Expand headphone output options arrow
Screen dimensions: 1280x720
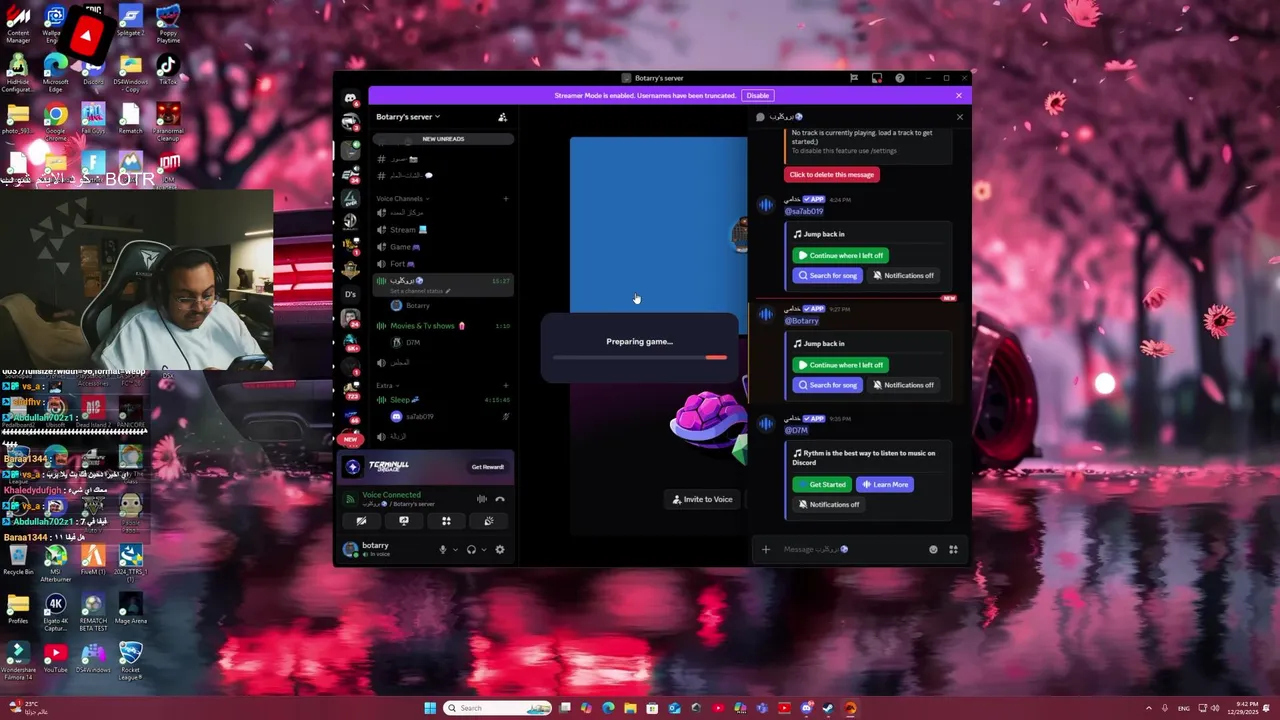tap(484, 549)
